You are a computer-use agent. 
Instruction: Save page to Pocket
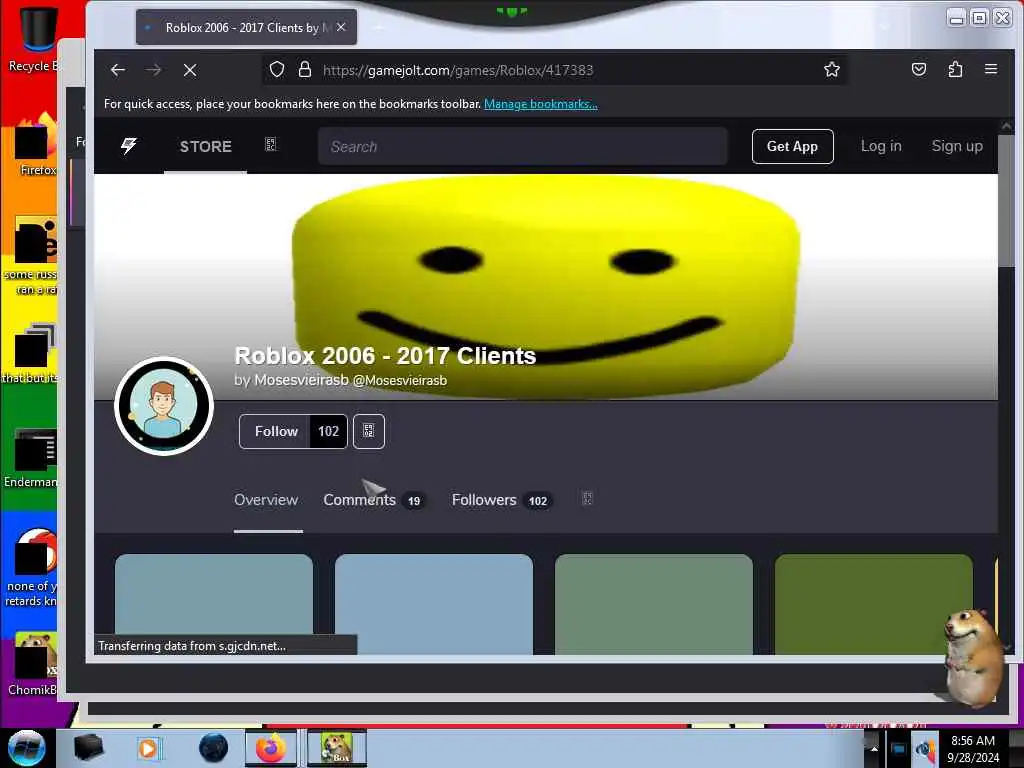[x=919, y=69]
